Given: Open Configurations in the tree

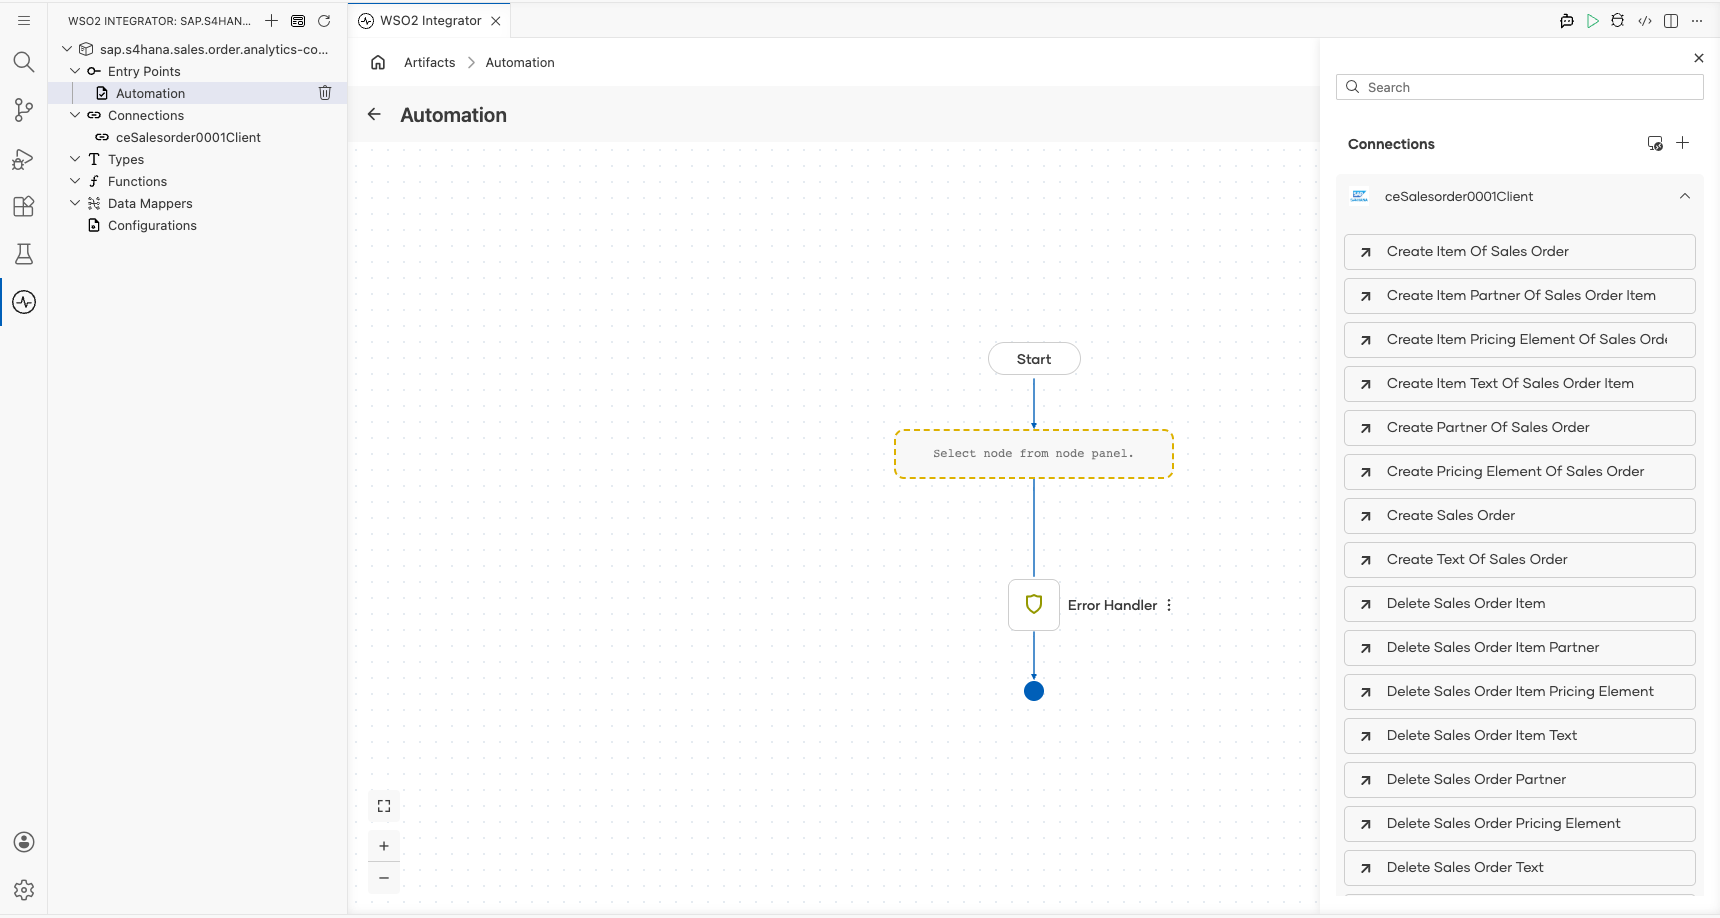Looking at the screenshot, I should [x=152, y=225].
